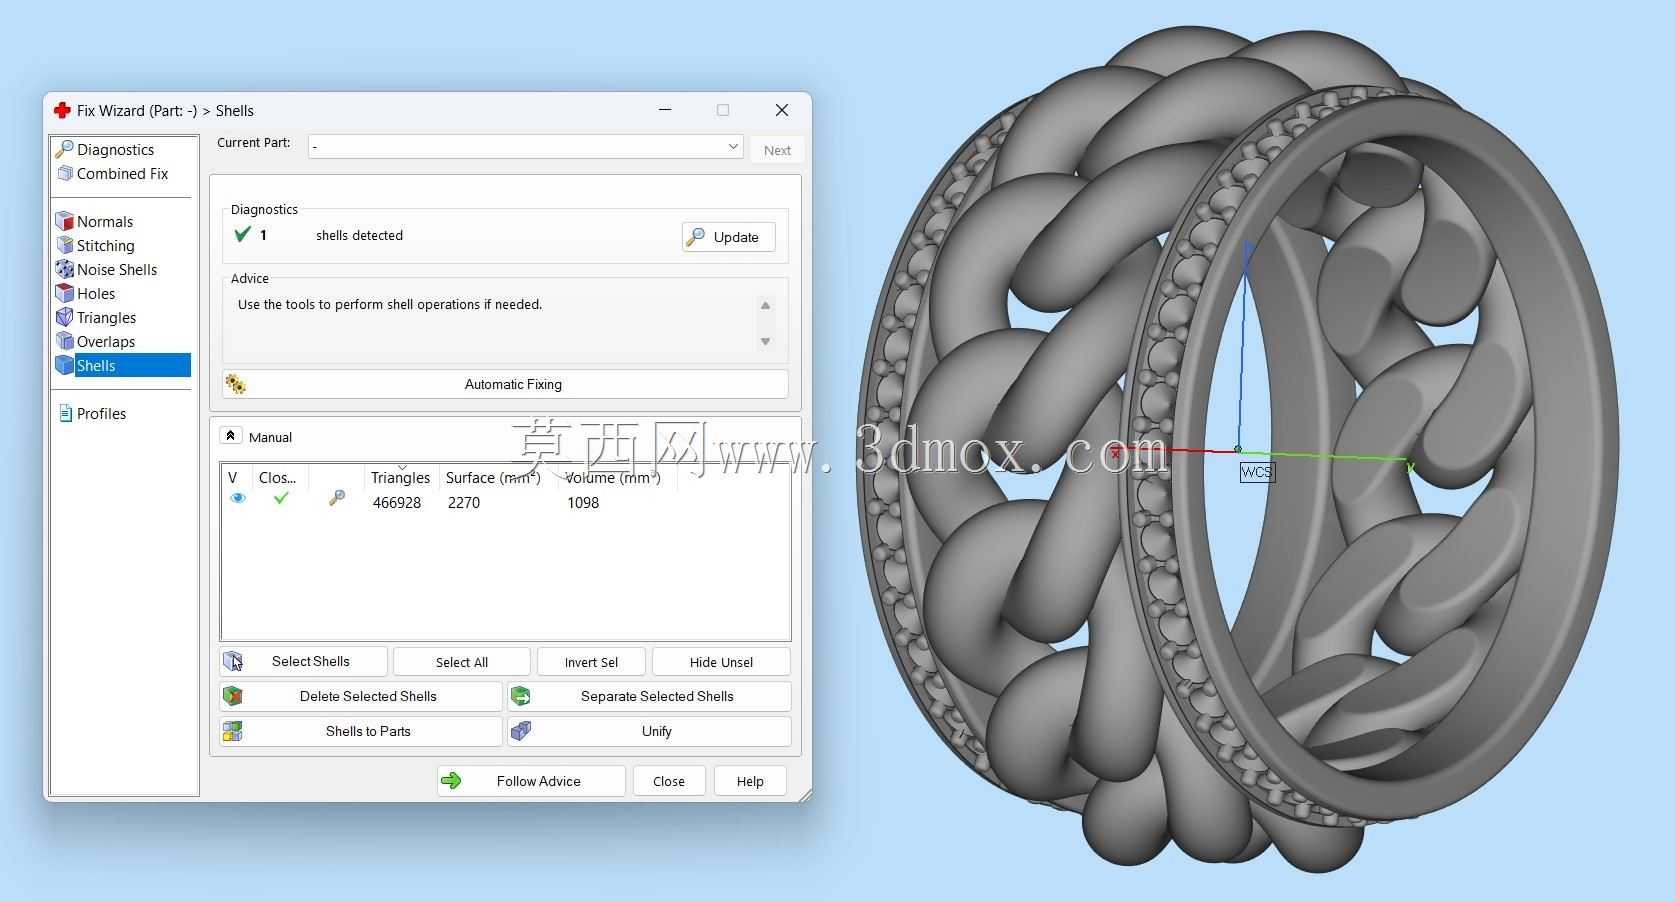The width and height of the screenshot is (1675, 901).
Task: Open the Profiles page
Action: click(x=101, y=414)
